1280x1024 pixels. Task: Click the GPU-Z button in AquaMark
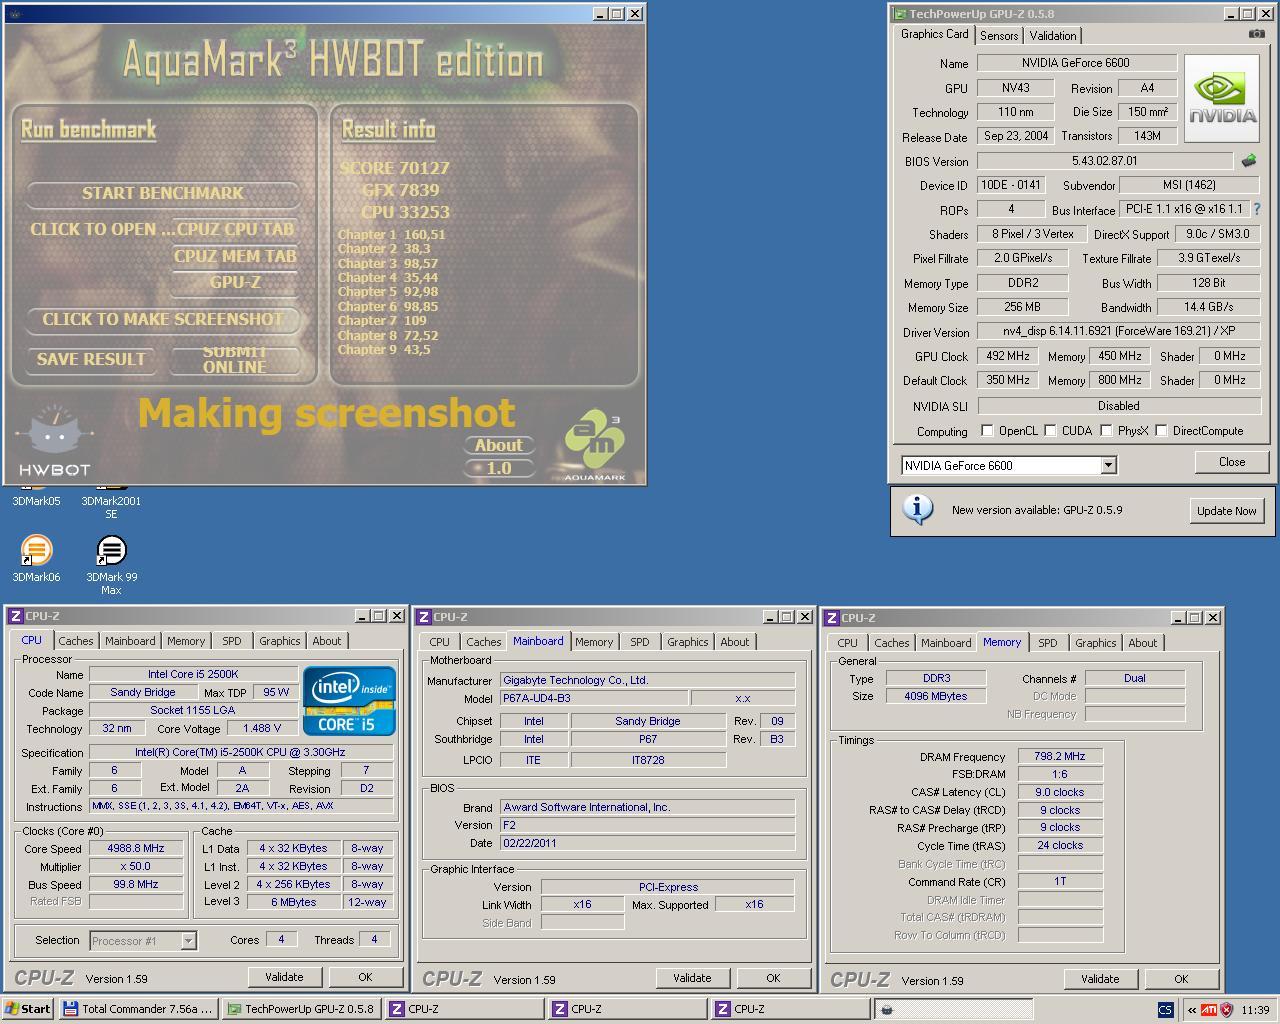(x=236, y=282)
